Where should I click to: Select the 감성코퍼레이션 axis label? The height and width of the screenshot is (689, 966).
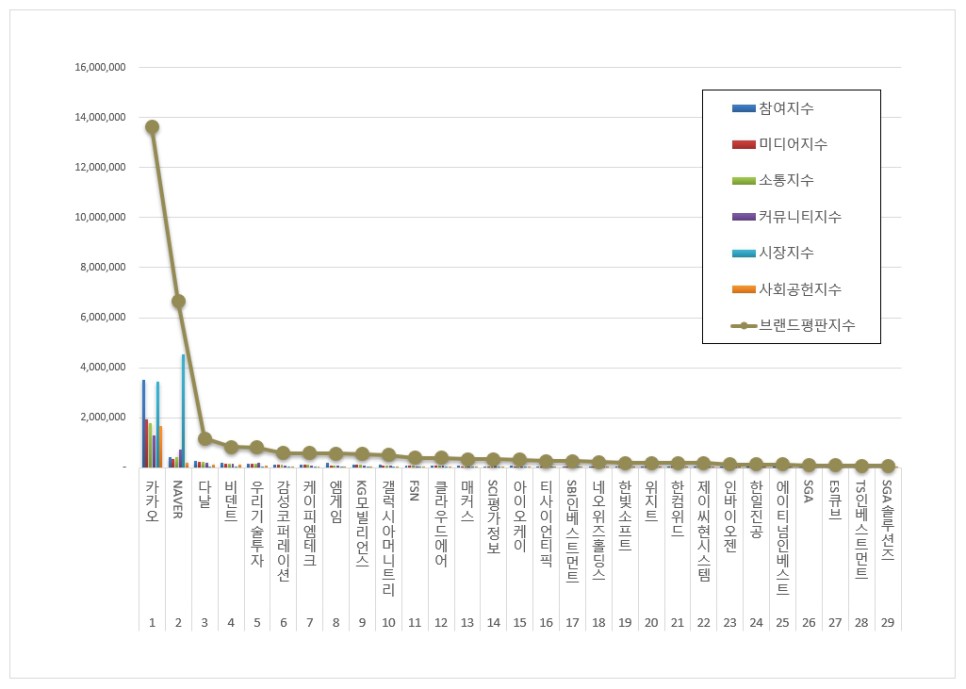(x=283, y=531)
